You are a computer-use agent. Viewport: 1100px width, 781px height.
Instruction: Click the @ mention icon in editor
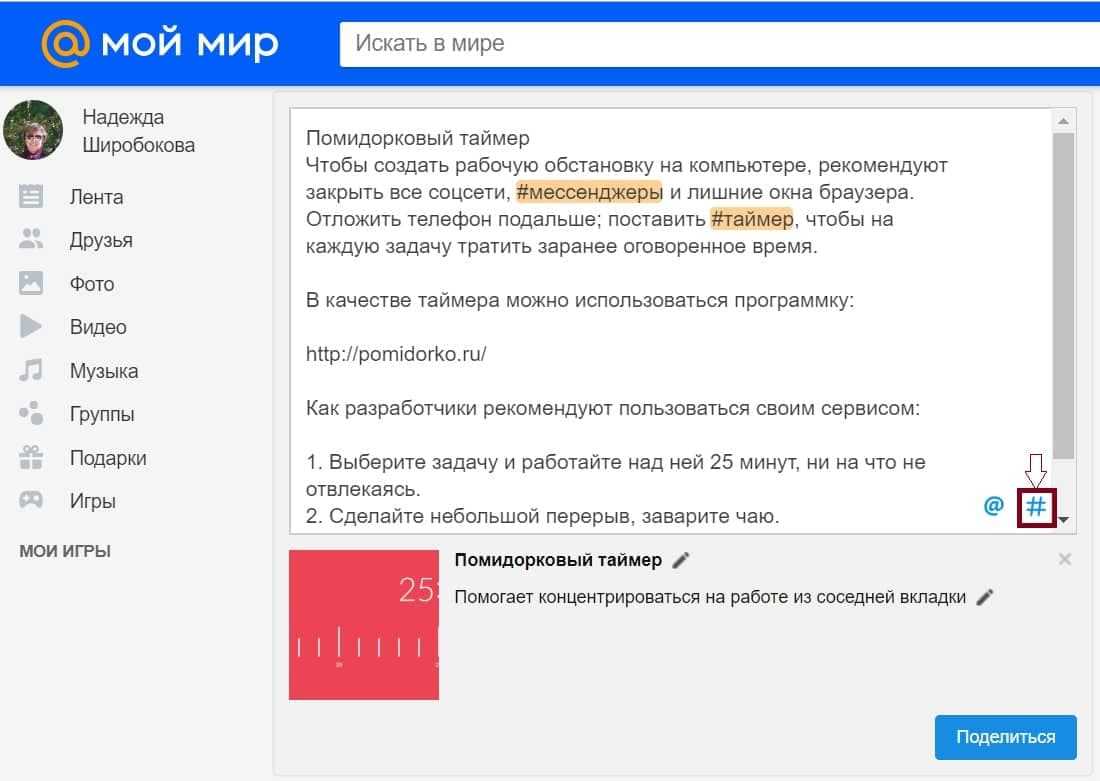(993, 506)
